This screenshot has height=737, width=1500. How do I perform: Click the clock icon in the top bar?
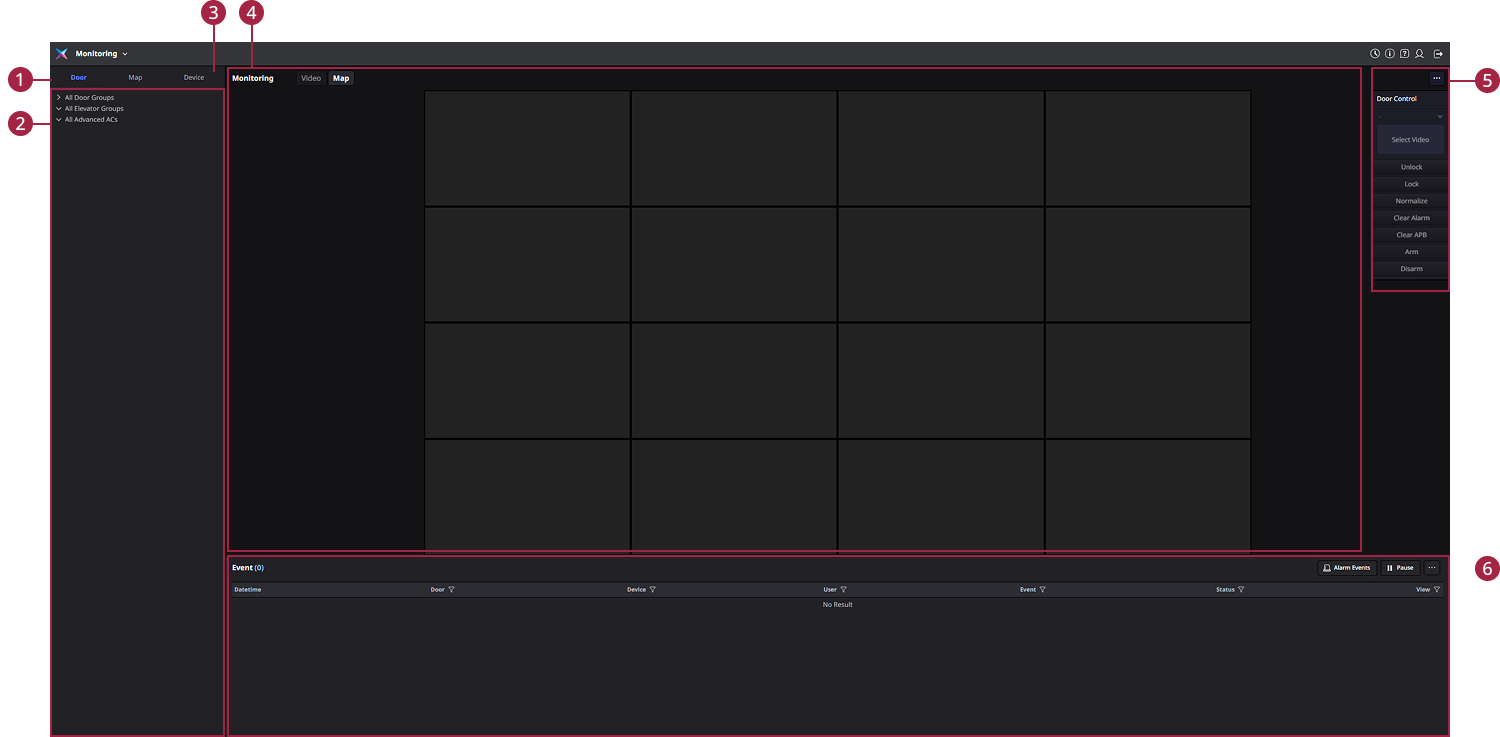tap(1375, 54)
